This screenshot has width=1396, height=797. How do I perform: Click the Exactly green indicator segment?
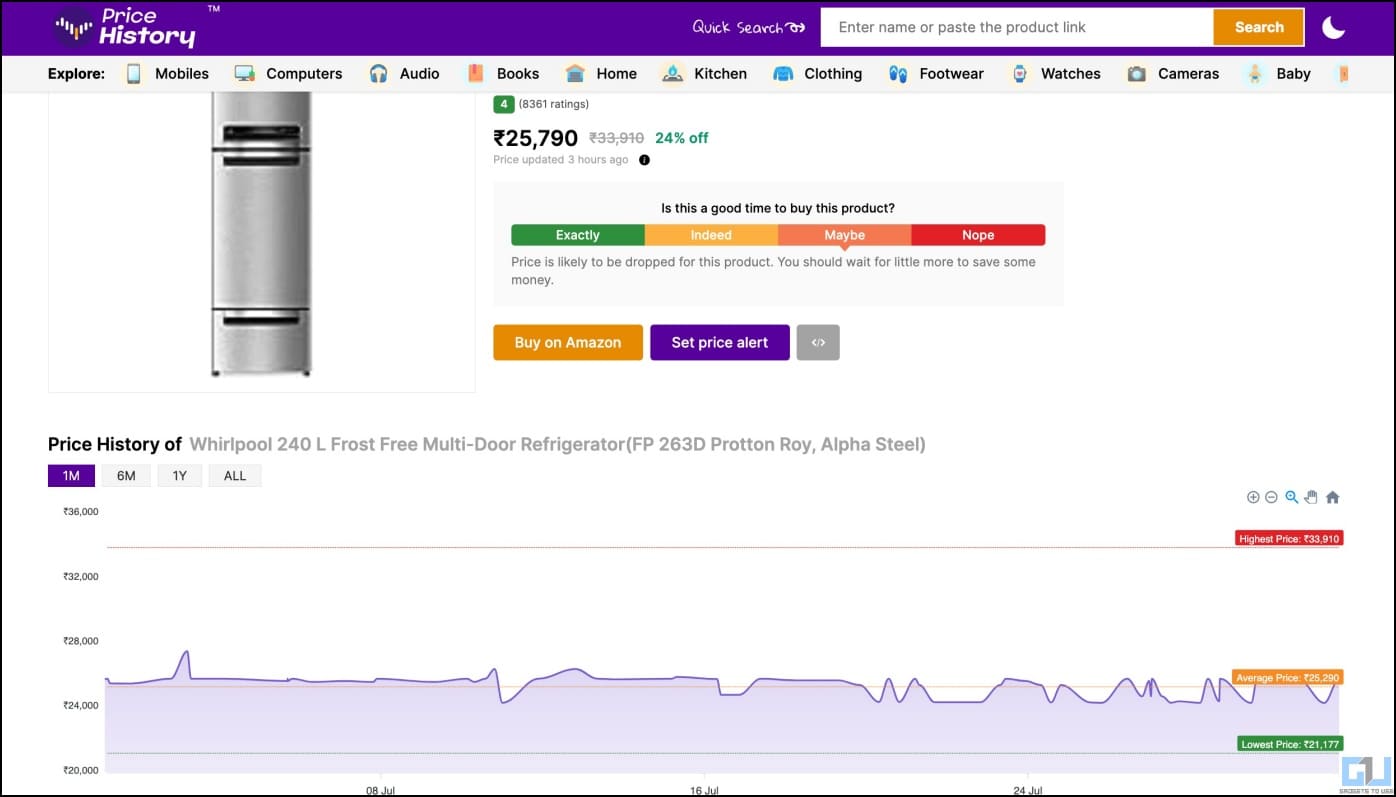tap(578, 235)
